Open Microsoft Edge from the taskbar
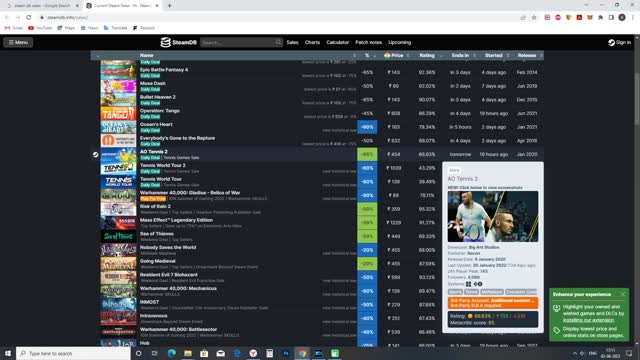This screenshot has height=360, width=640. (171, 353)
